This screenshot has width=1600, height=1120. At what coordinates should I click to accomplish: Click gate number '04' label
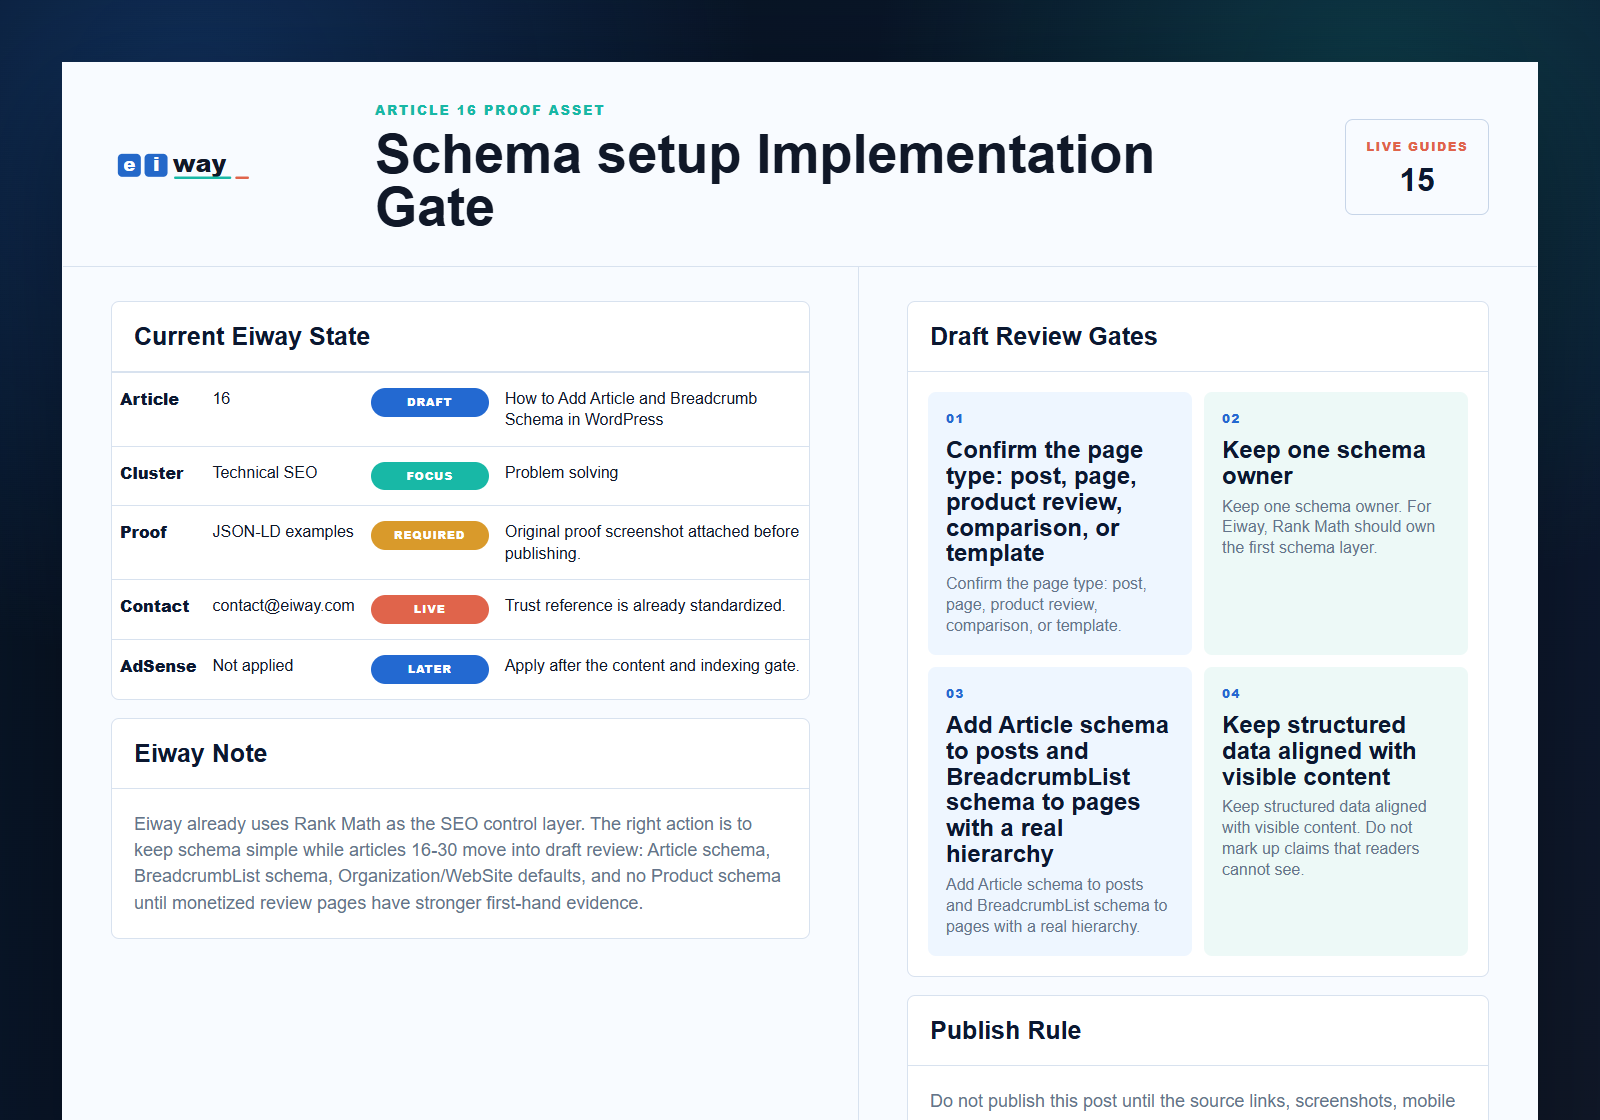1230,694
